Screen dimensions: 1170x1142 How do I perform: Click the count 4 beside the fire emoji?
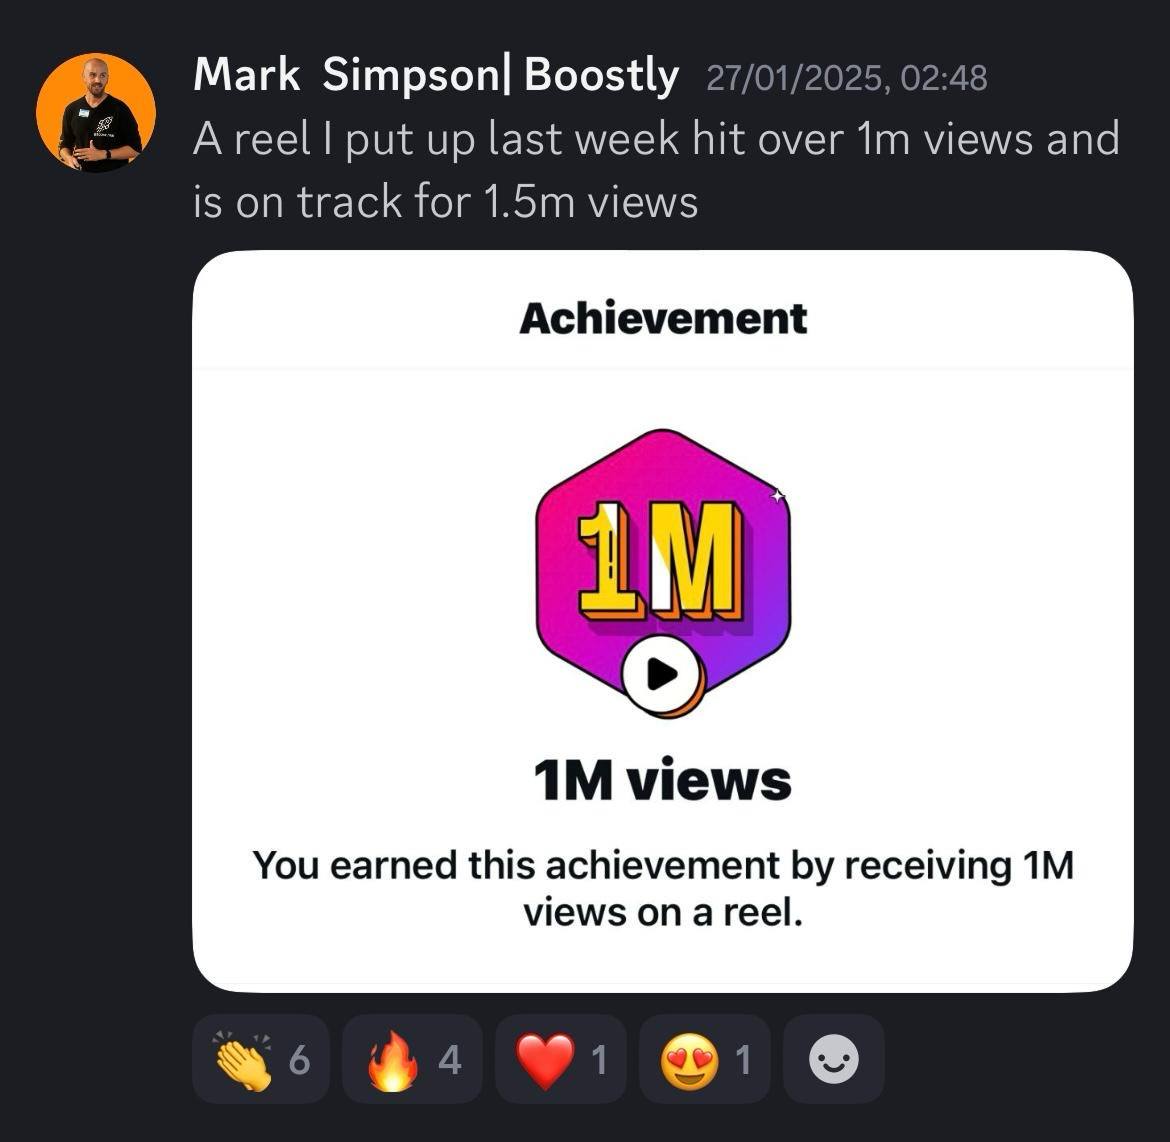point(450,1060)
